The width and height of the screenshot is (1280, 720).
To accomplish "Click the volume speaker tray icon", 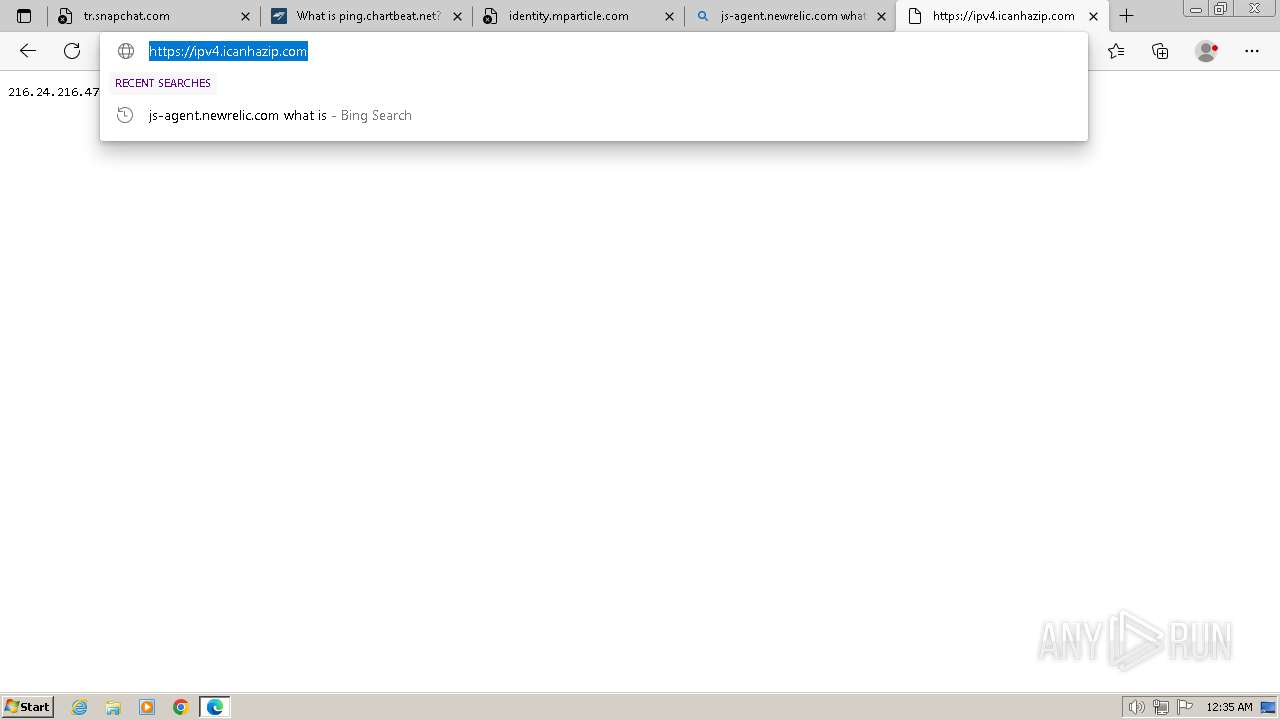I will pyautogui.click(x=1136, y=707).
